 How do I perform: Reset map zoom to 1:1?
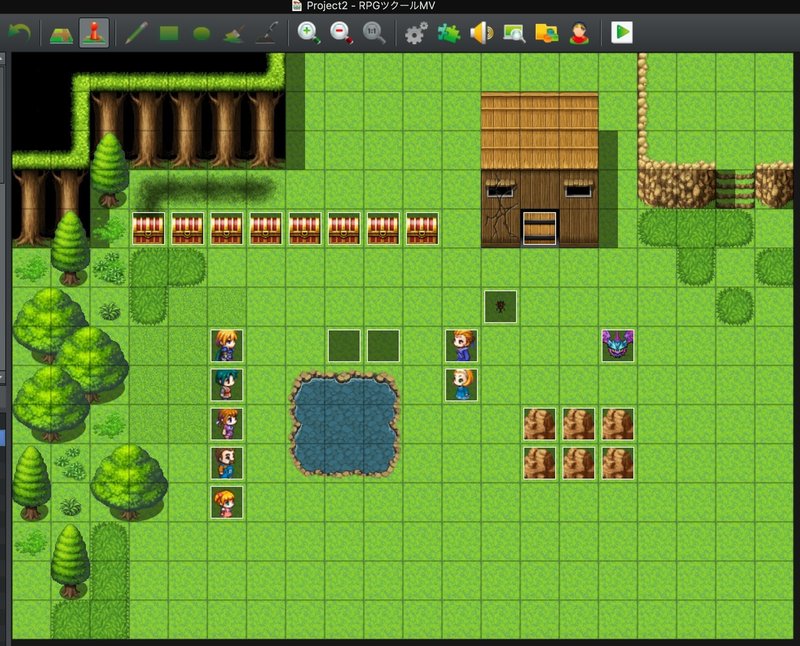tap(373, 33)
